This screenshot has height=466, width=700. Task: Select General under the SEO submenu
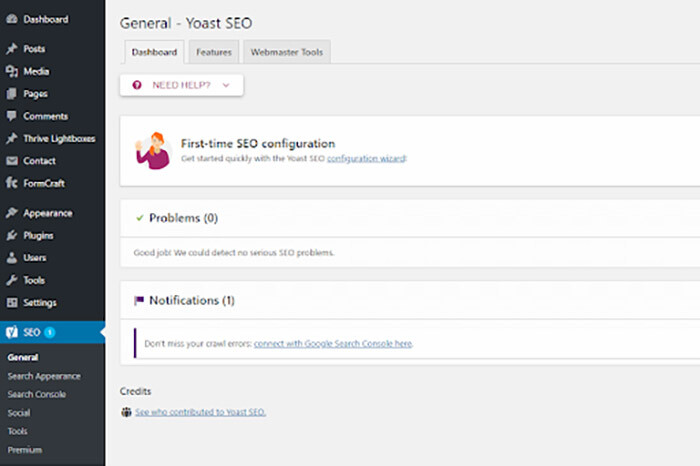click(x=23, y=357)
